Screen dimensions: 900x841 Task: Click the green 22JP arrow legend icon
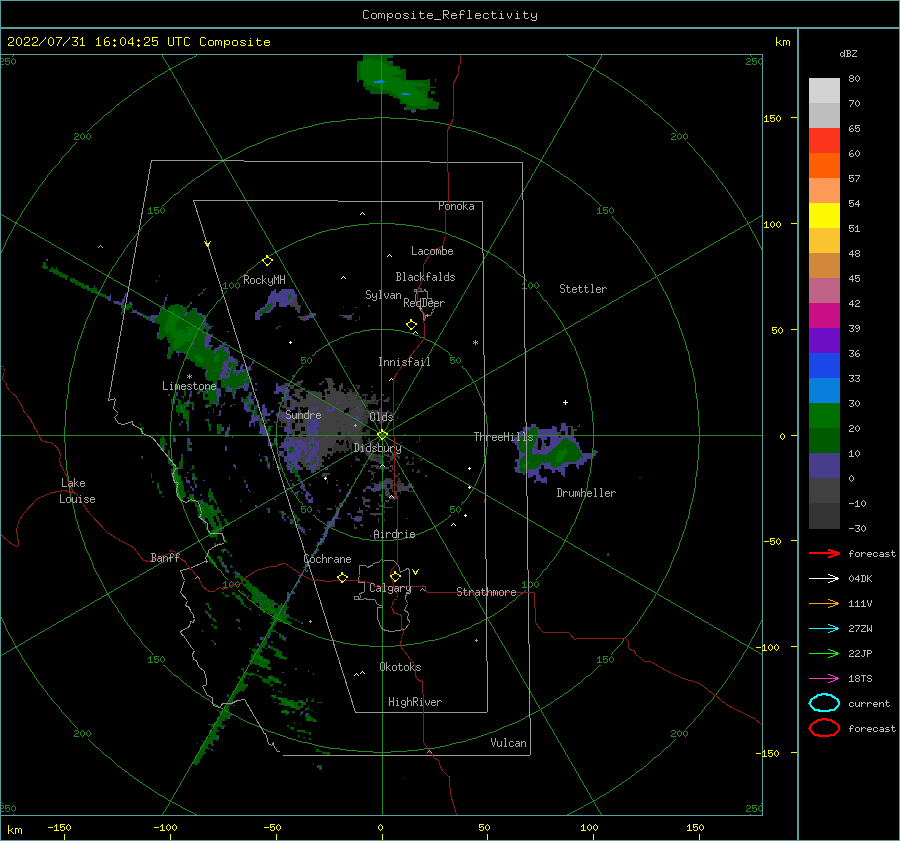point(824,653)
